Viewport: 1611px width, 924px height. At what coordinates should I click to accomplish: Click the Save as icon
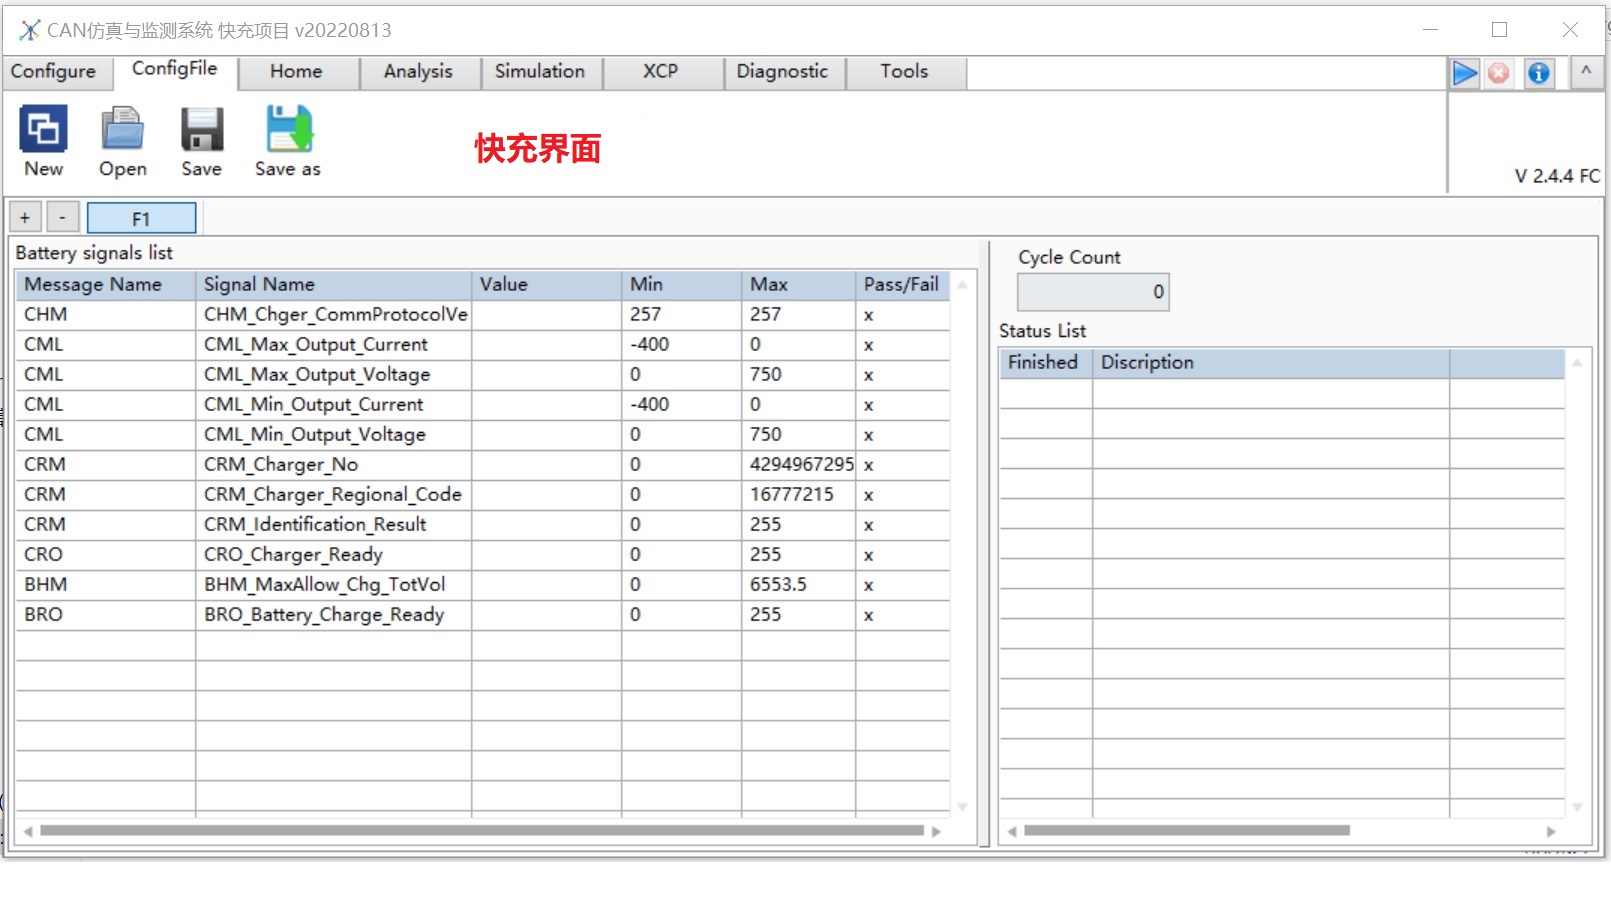[x=288, y=131]
